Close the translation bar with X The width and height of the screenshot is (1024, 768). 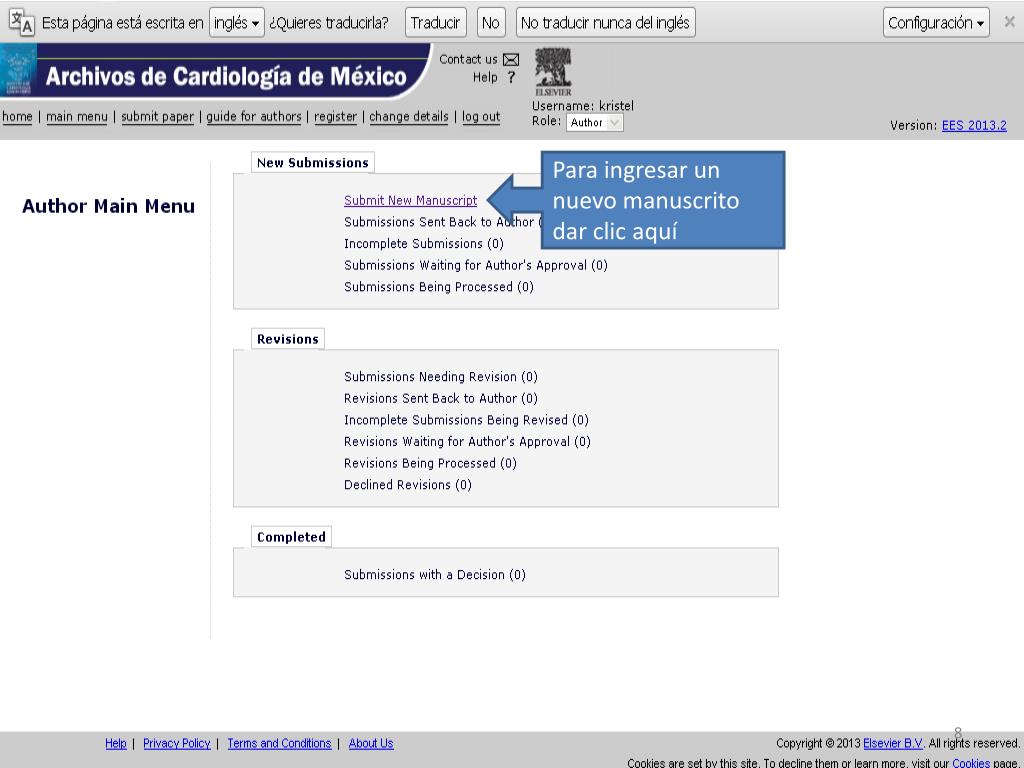(1009, 22)
